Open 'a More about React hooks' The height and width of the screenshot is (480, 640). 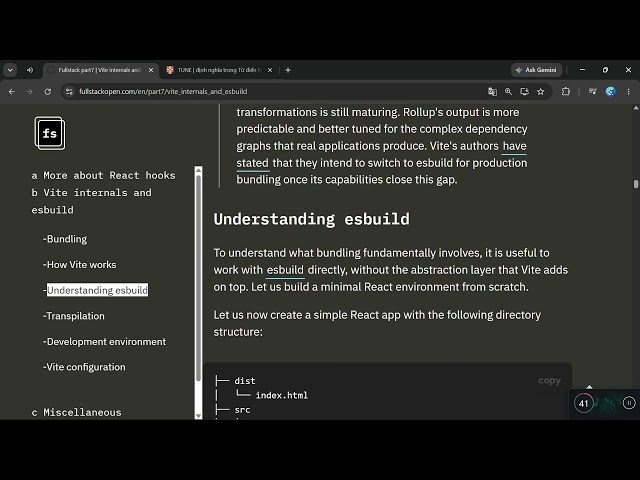coord(103,176)
